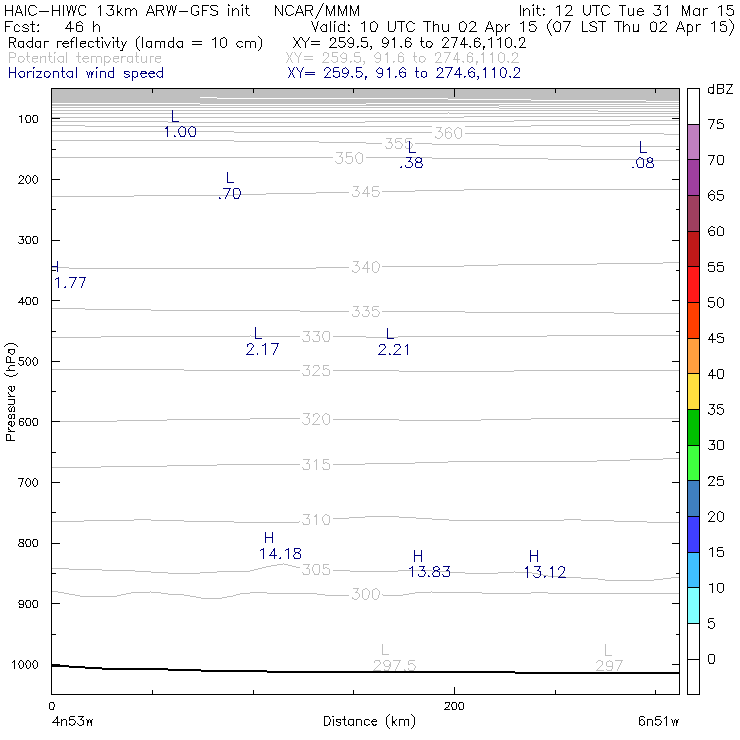Image resolution: width=740 pixels, height=740 pixels.
Task: Click the Horizontal wind speed legend text
Action: tap(86, 74)
